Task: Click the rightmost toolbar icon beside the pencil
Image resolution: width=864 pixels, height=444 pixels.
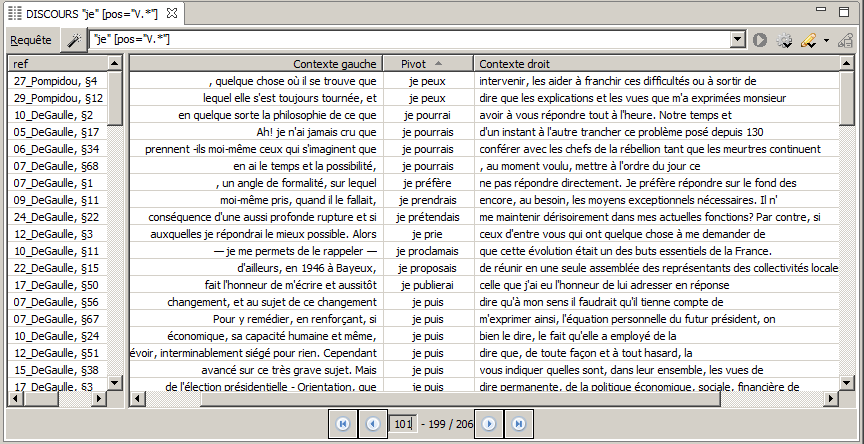Action: click(x=845, y=40)
